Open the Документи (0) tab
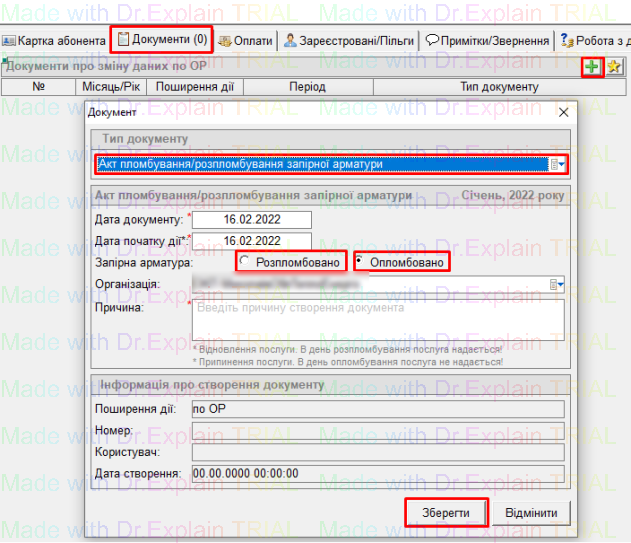Image resolution: width=631 pixels, height=543 pixels. pyautogui.click(x=161, y=40)
